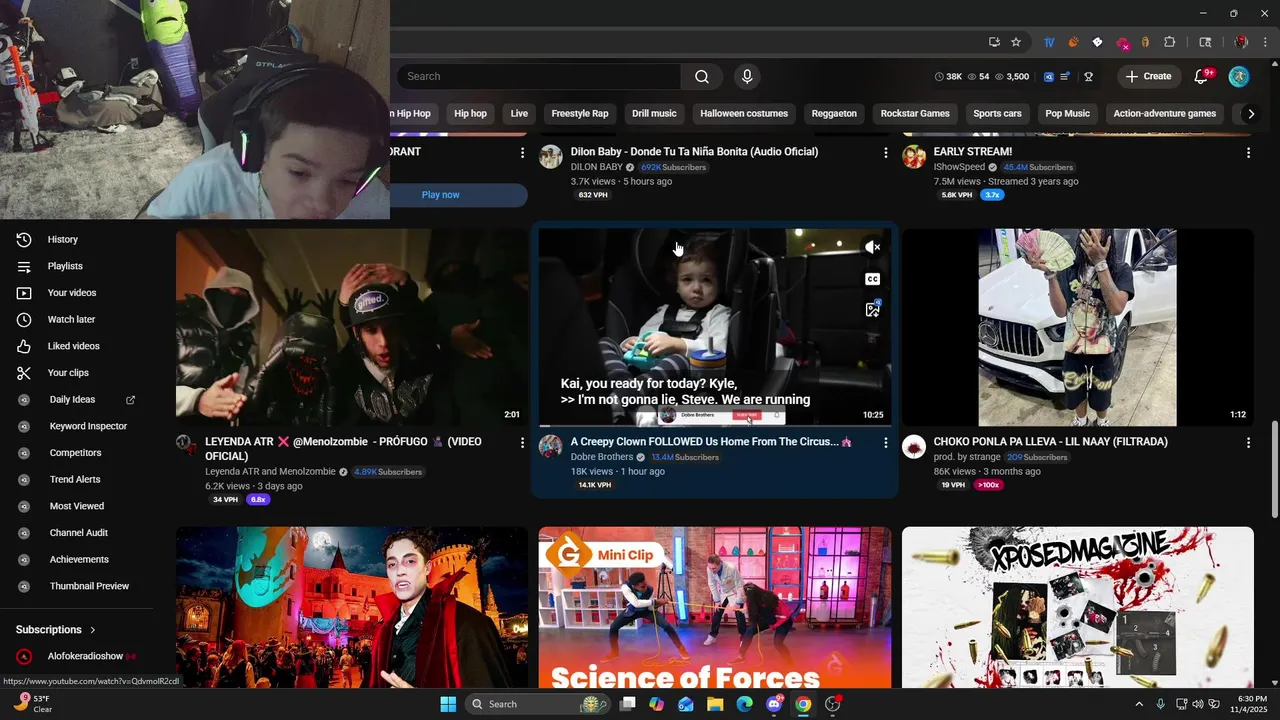Select the Pop Music chip
The width and height of the screenshot is (1280, 720).
tap(1068, 114)
